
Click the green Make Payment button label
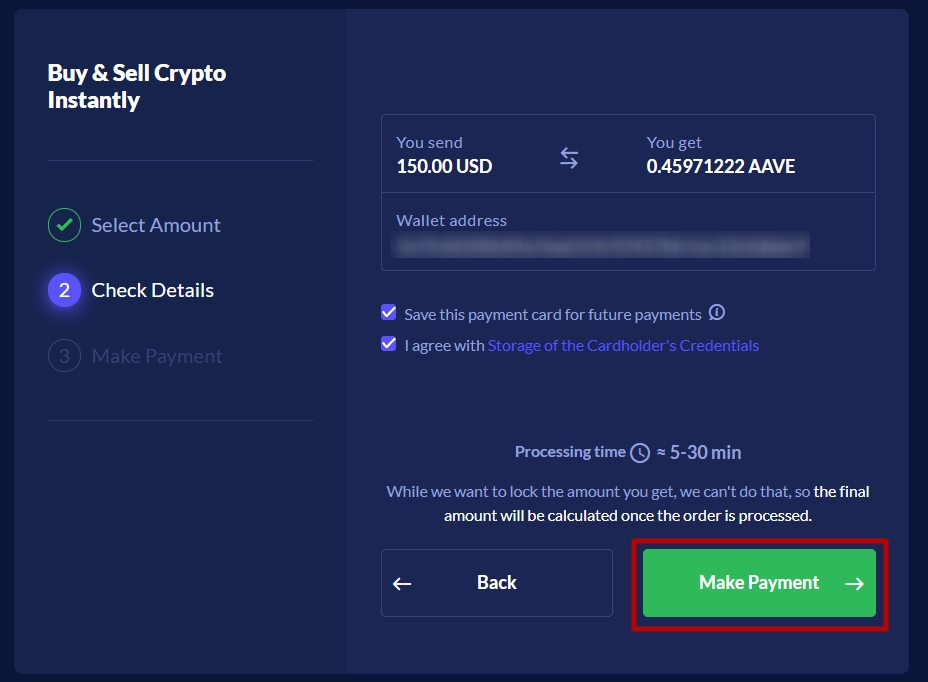pos(759,583)
